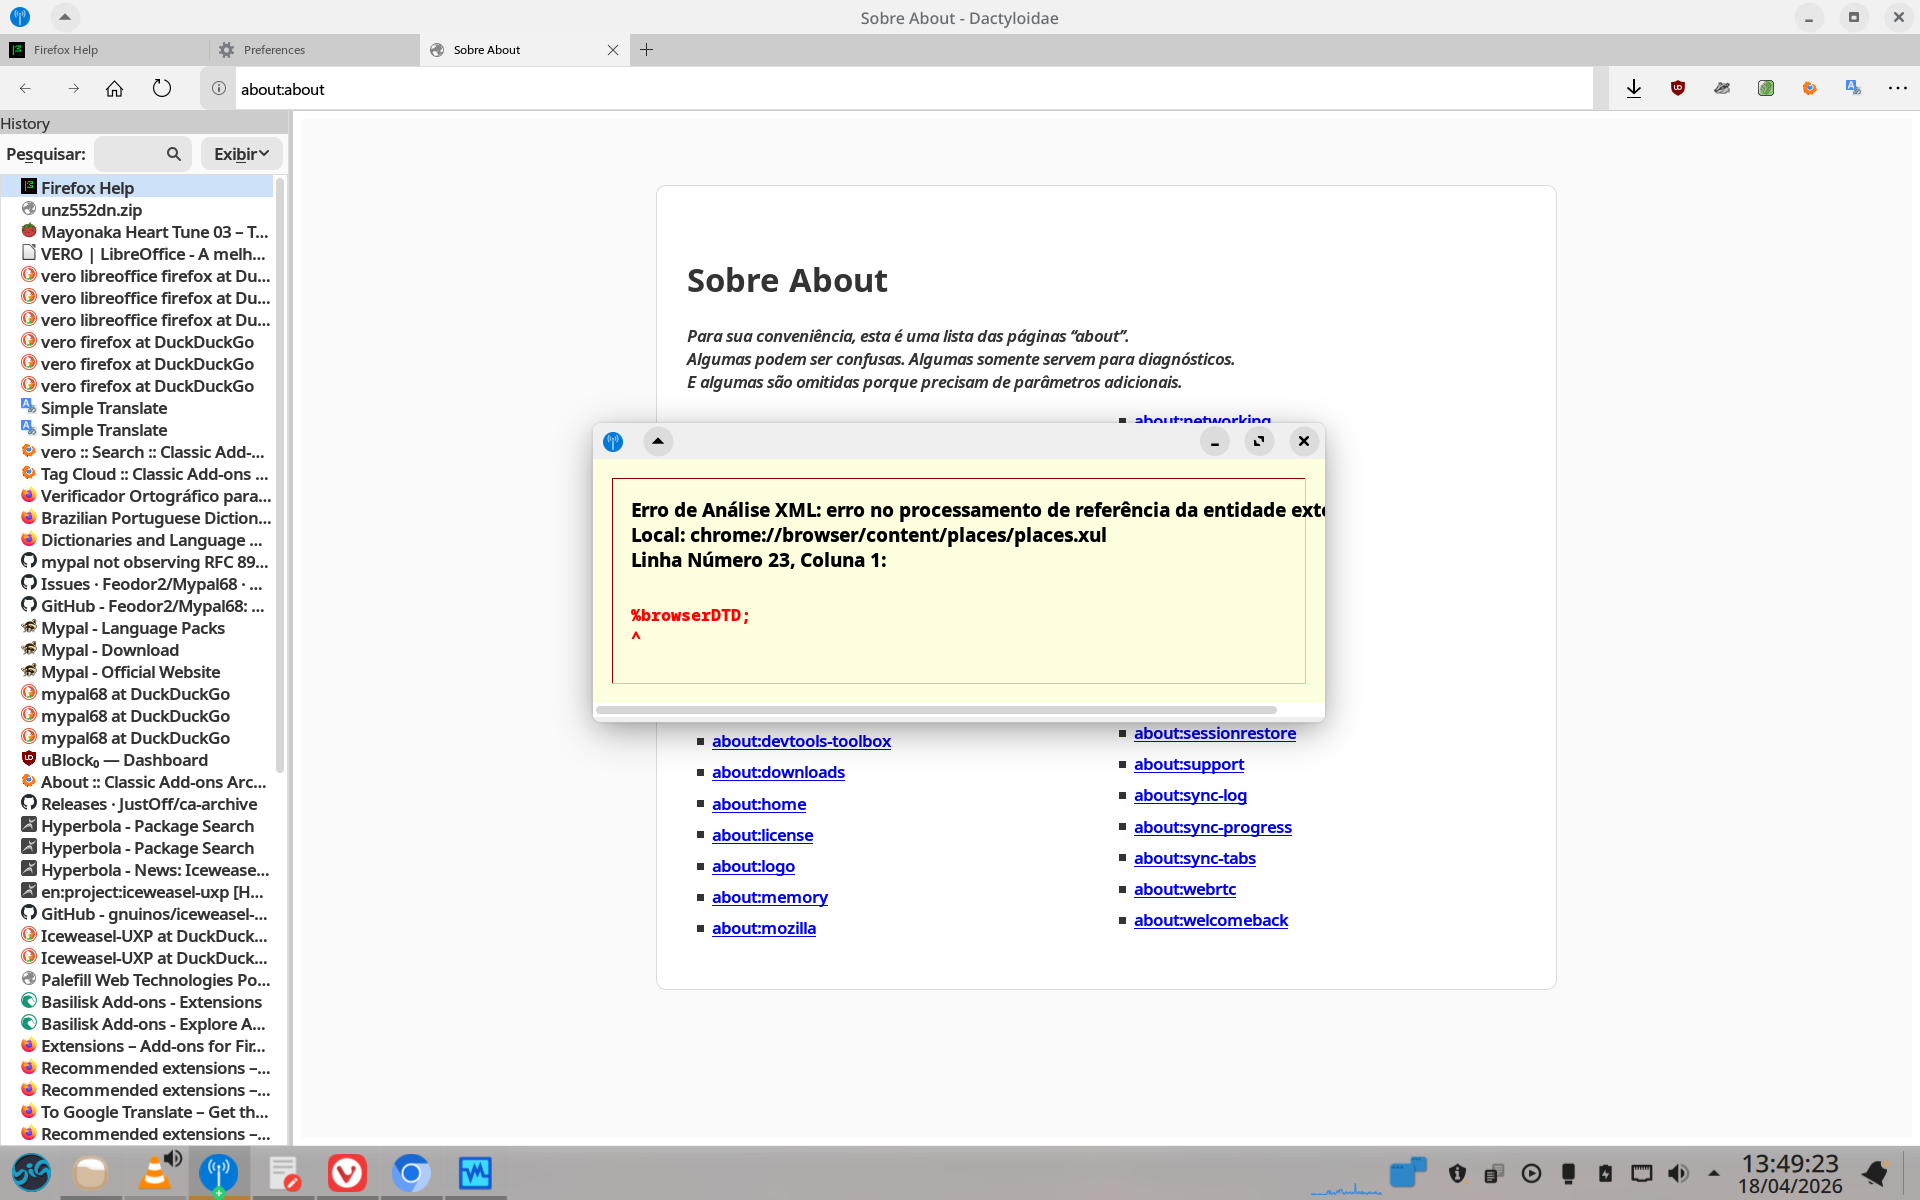Open the about:downloads link
The height and width of the screenshot is (1200, 1920).
(x=778, y=772)
